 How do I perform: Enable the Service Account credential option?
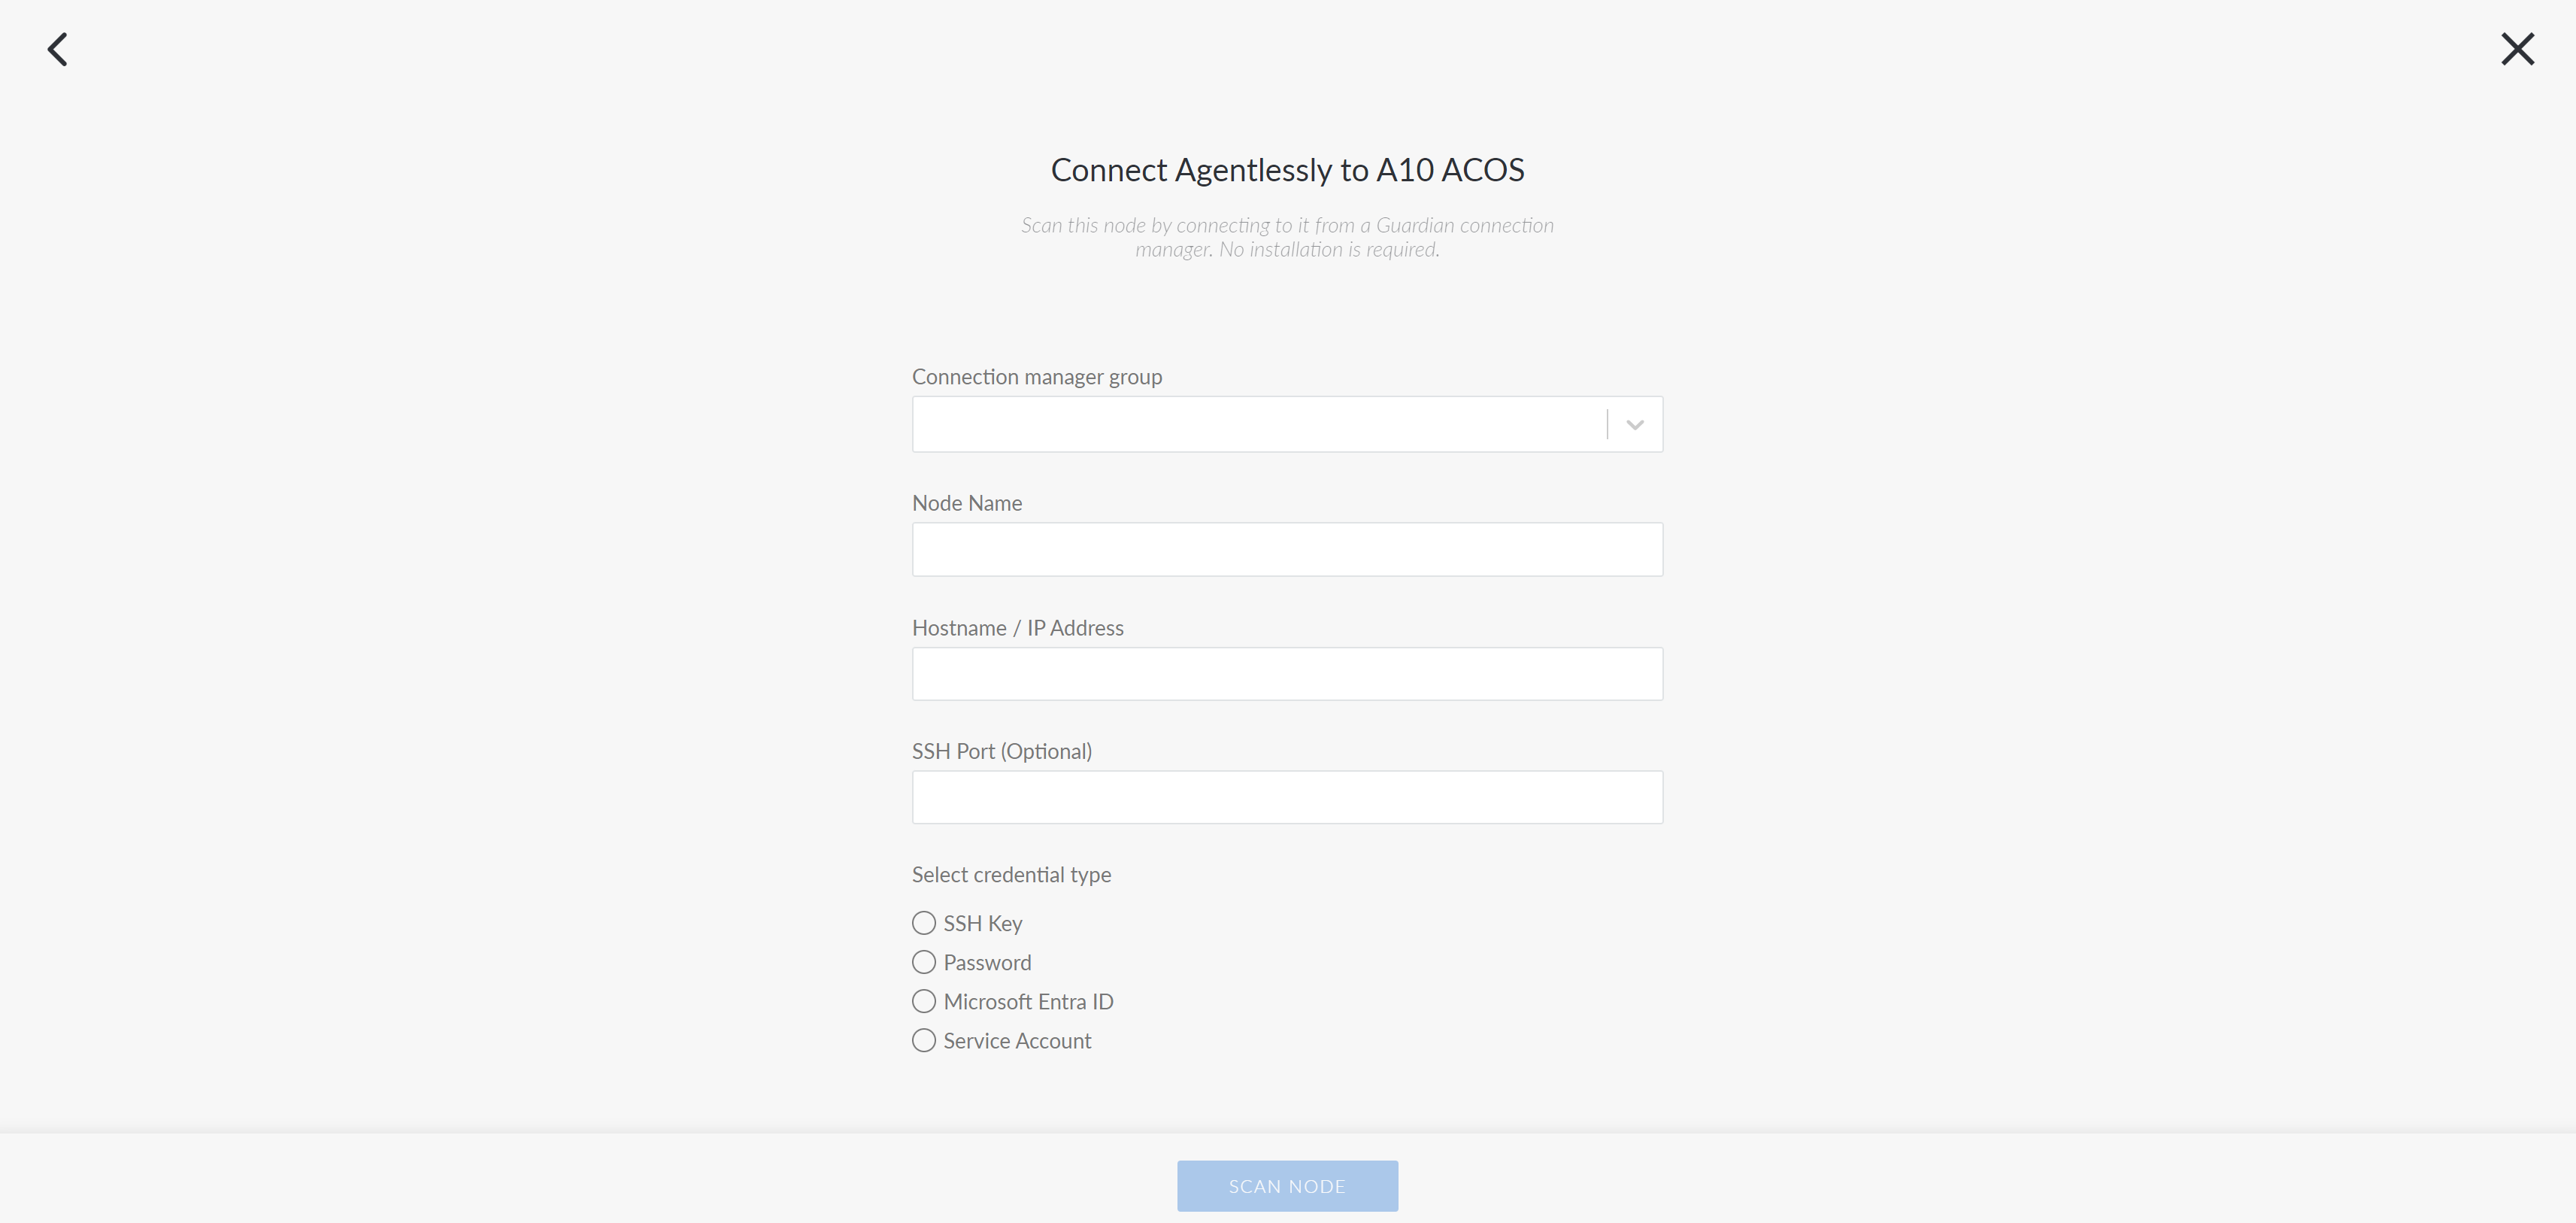pos(924,1041)
